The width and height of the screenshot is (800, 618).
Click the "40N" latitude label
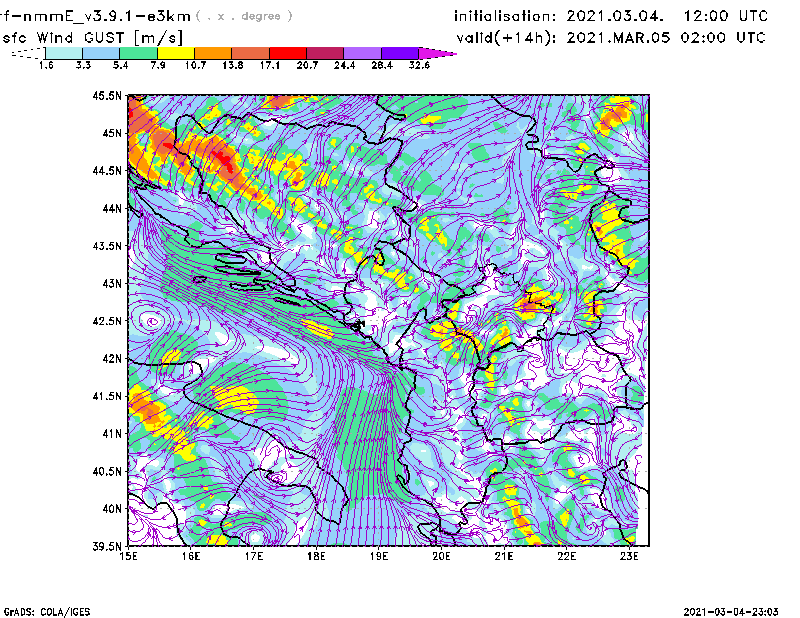pos(112,509)
